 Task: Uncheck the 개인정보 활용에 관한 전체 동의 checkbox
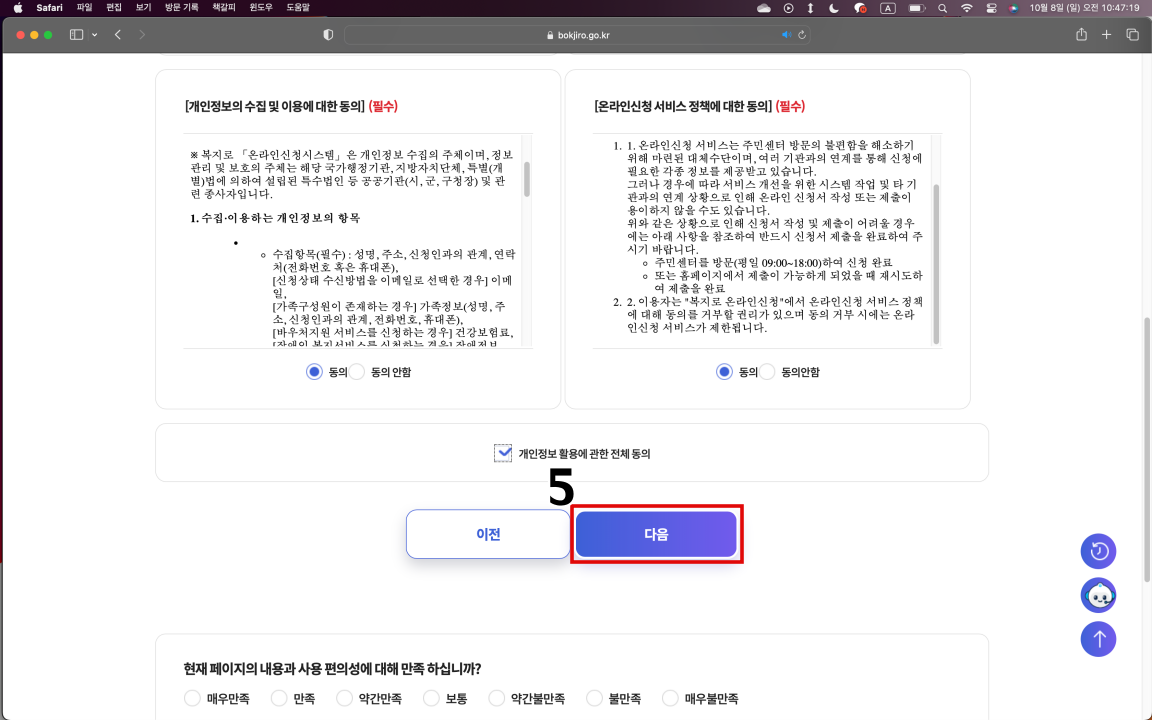[502, 452]
